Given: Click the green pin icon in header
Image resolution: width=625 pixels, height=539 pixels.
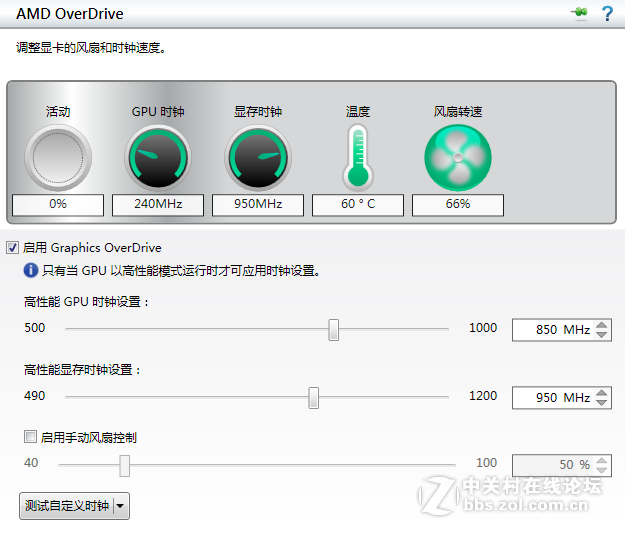Looking at the screenshot, I should (580, 13).
